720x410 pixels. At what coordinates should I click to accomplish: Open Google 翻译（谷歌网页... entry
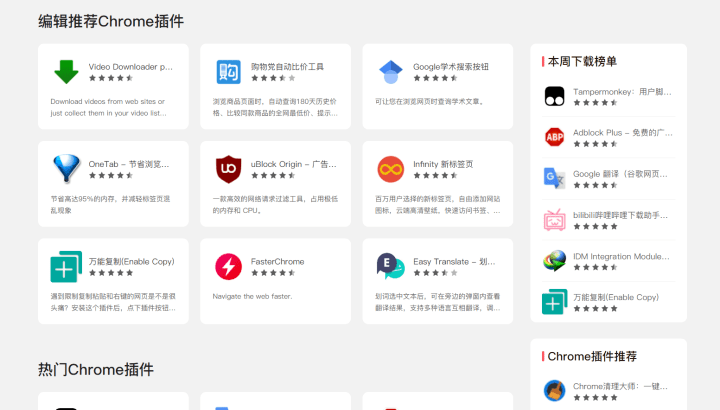click(620, 174)
